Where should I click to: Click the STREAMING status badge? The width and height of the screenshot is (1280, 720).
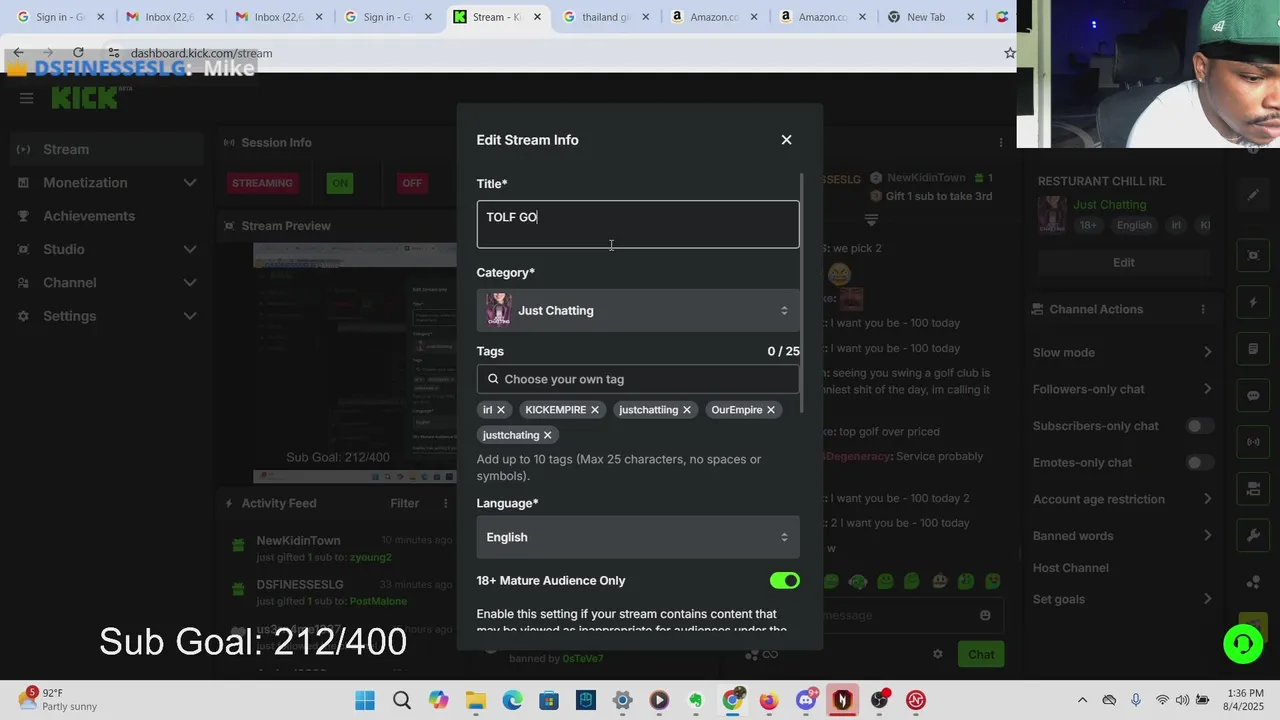pos(262,183)
